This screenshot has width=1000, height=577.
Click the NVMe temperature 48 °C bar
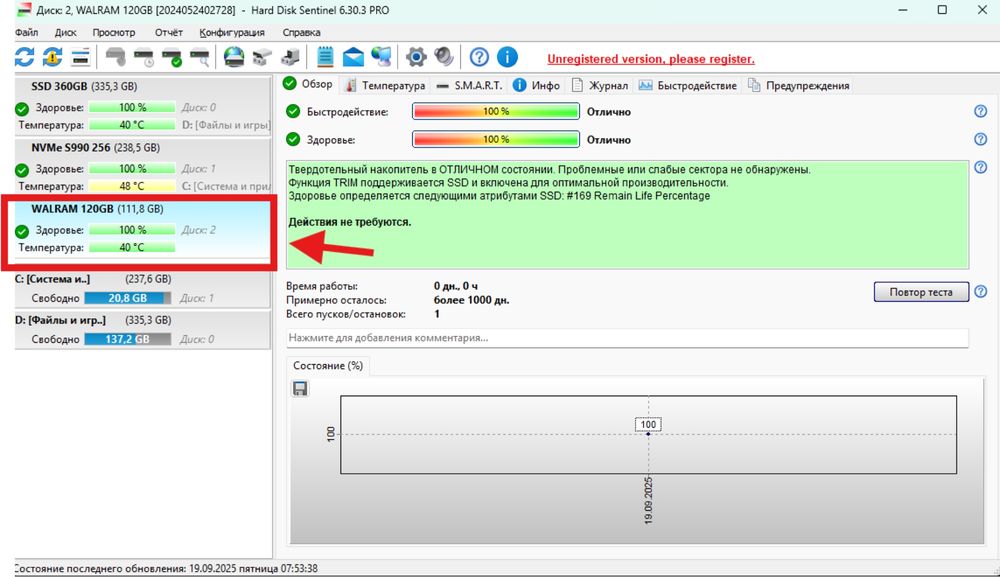[x=132, y=186]
